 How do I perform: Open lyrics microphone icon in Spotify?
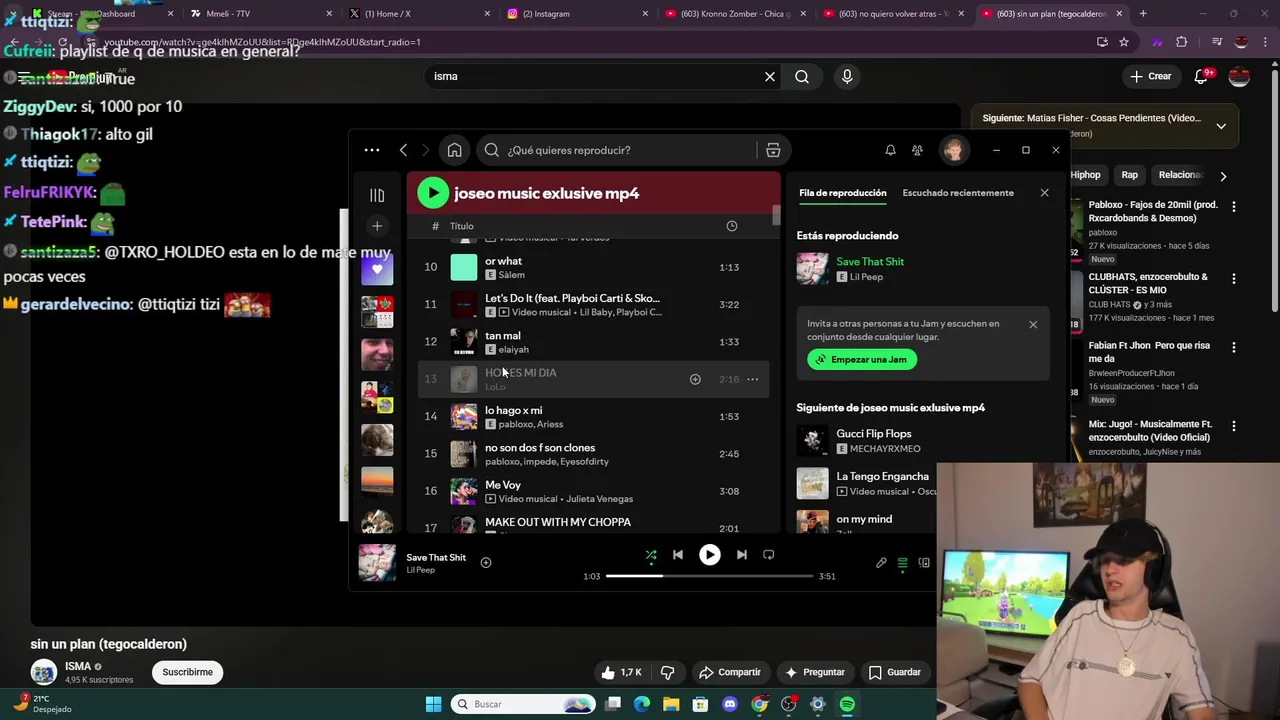(881, 563)
